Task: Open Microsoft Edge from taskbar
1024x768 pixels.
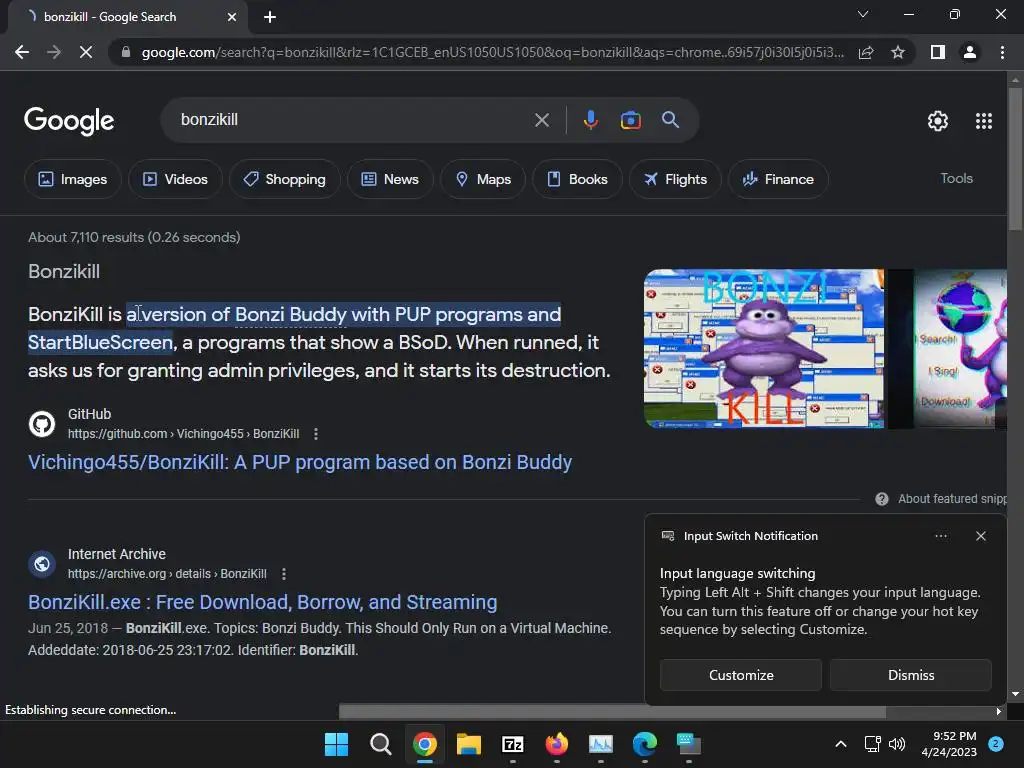Action: [645, 744]
